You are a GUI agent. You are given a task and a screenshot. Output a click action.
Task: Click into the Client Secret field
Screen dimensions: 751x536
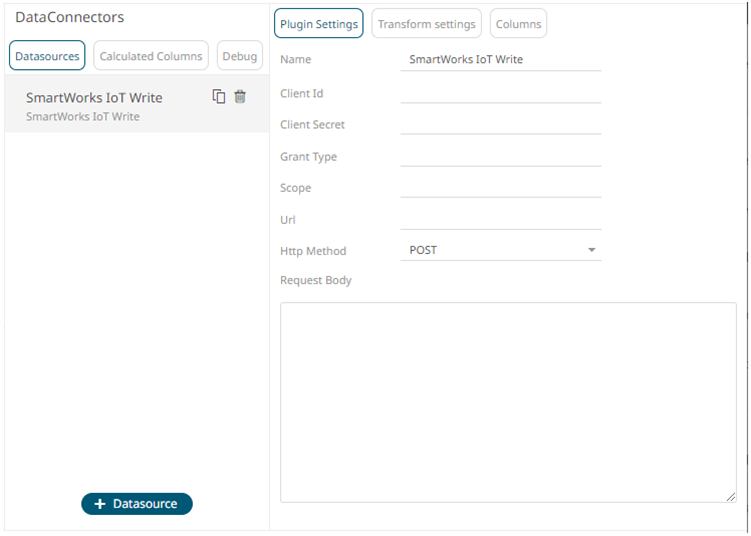click(x=500, y=124)
